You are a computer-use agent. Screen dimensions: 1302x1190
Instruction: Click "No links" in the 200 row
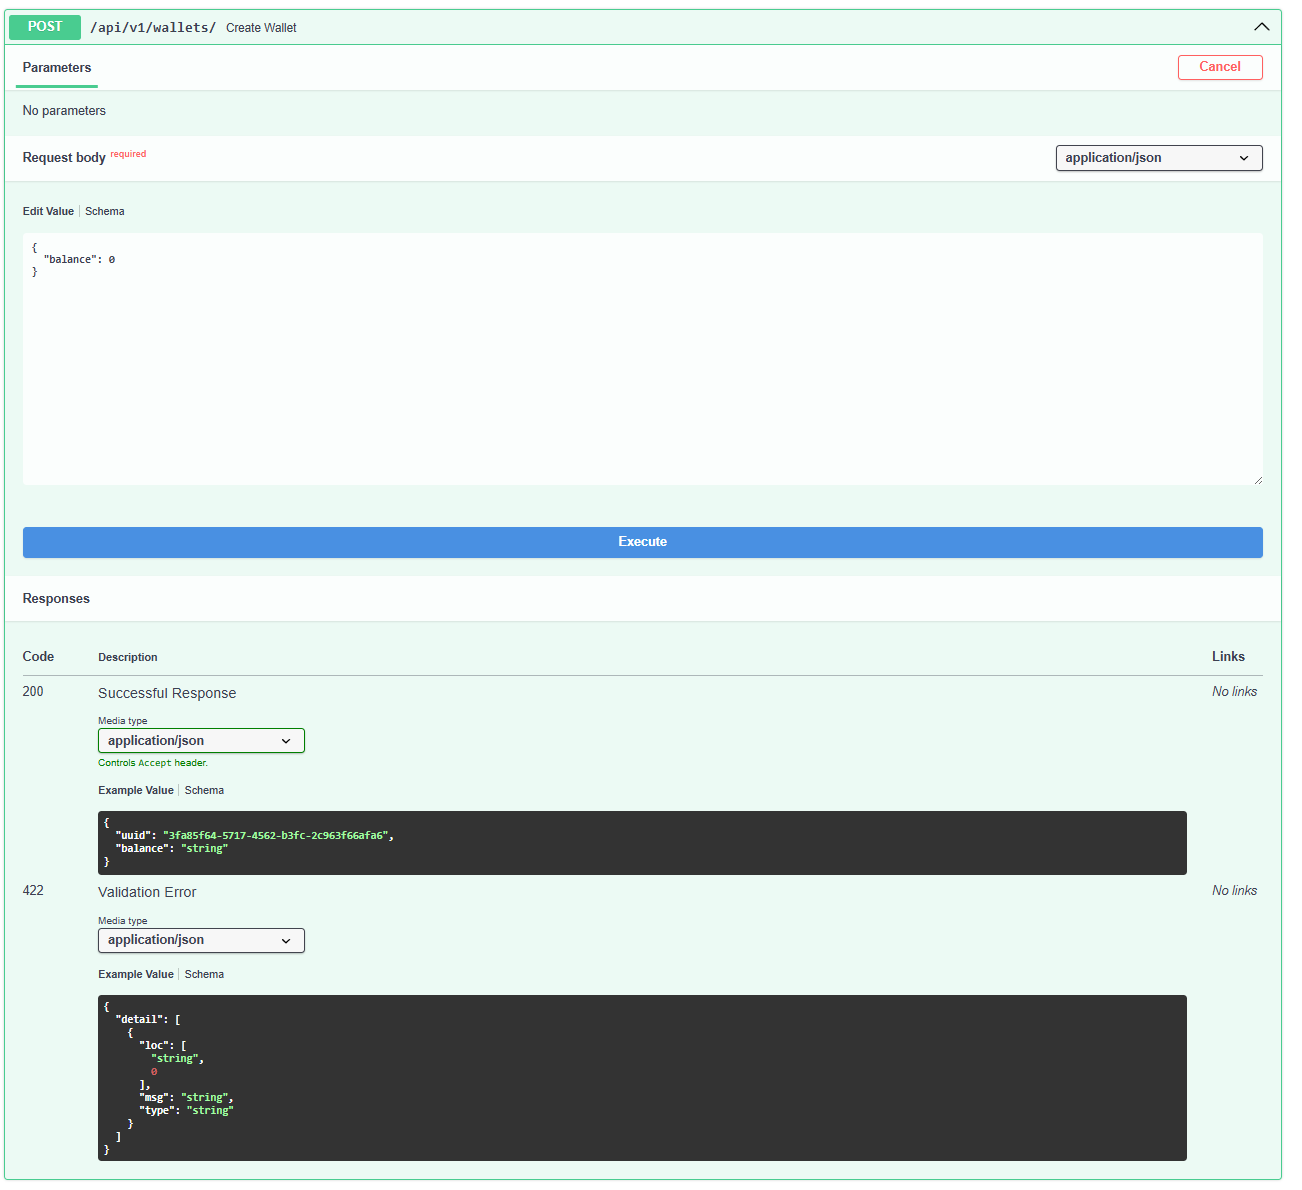click(1234, 692)
